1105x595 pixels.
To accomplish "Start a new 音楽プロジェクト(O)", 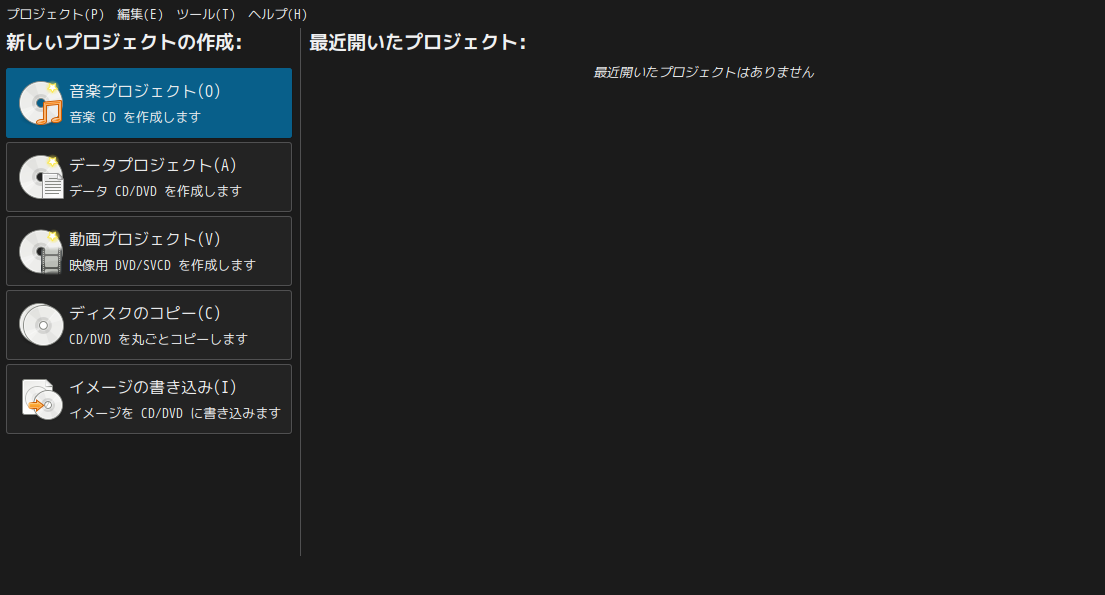I will pyautogui.click(x=149, y=103).
